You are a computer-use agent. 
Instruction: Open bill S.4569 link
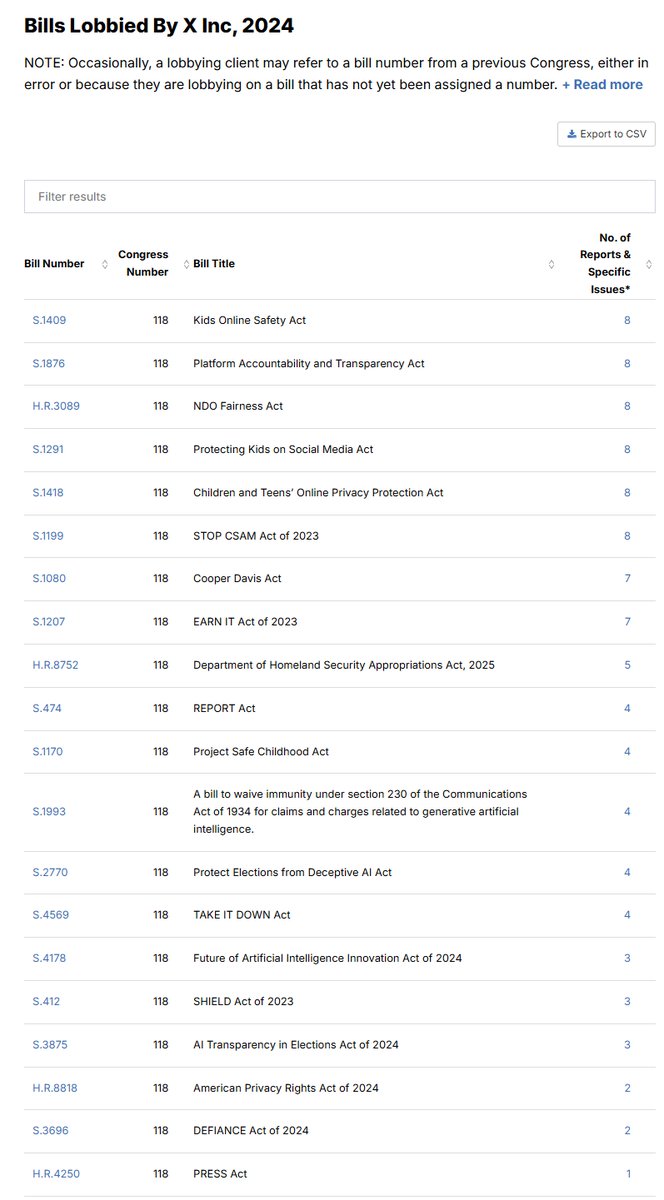tap(50, 916)
